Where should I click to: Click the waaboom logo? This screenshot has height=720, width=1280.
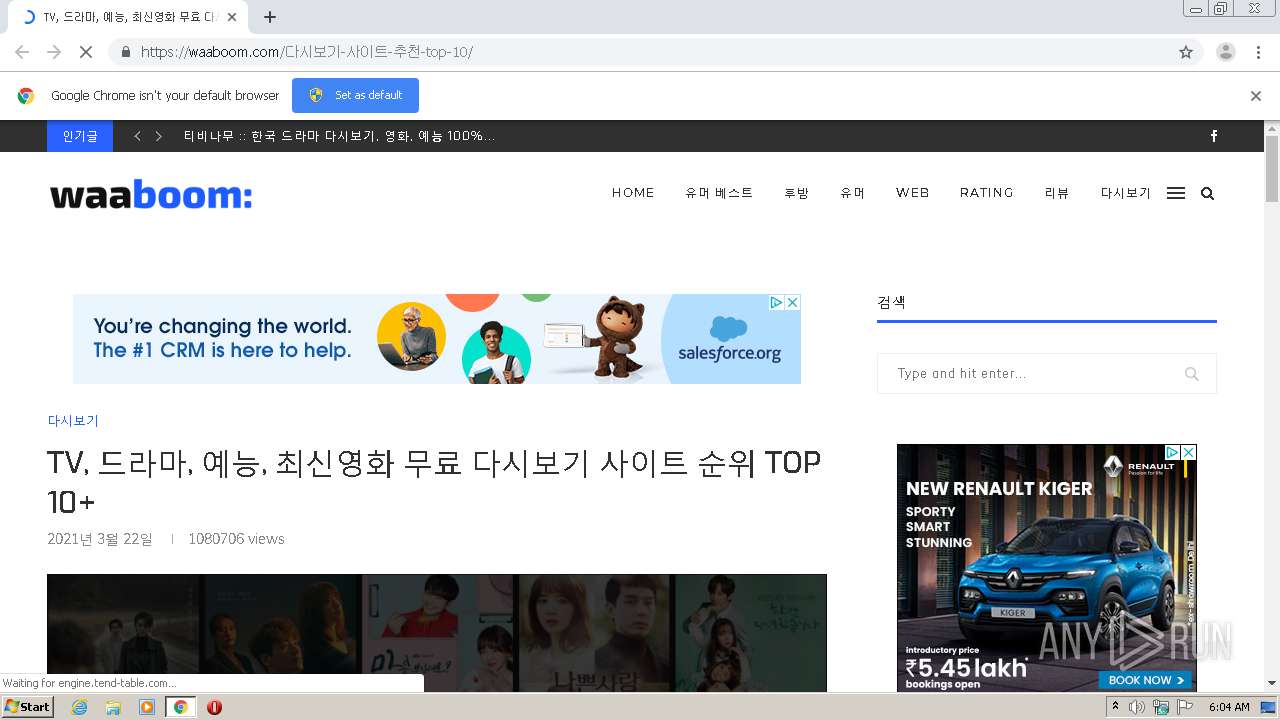tap(151, 195)
